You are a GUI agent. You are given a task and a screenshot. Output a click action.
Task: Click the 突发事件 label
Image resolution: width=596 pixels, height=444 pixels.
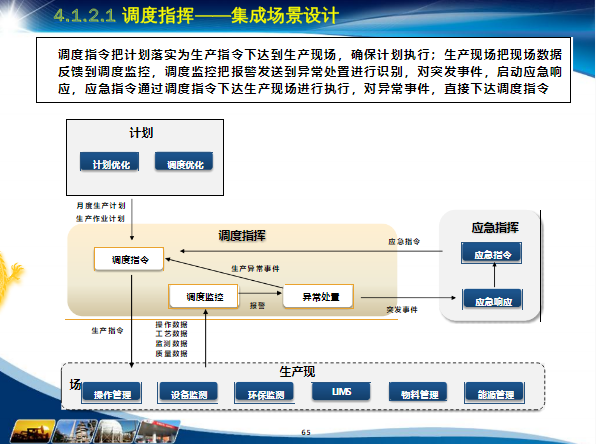[x=402, y=310]
